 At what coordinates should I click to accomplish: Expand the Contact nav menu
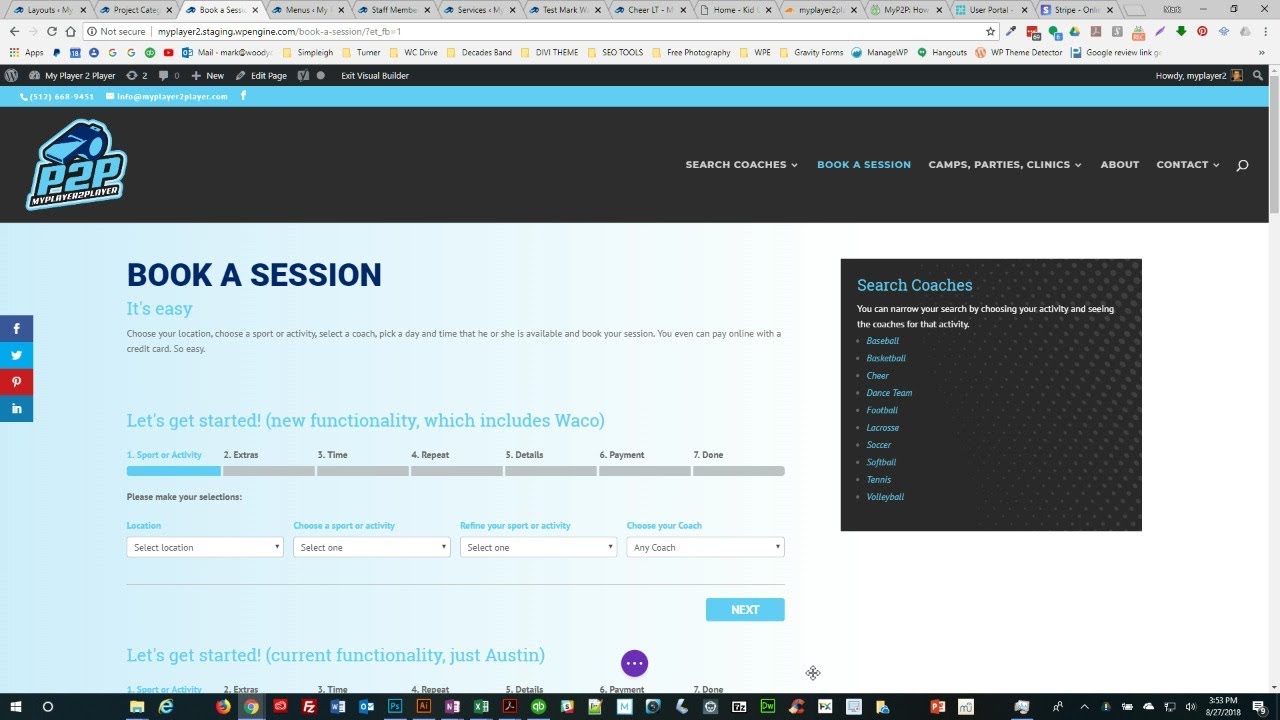coord(1188,165)
